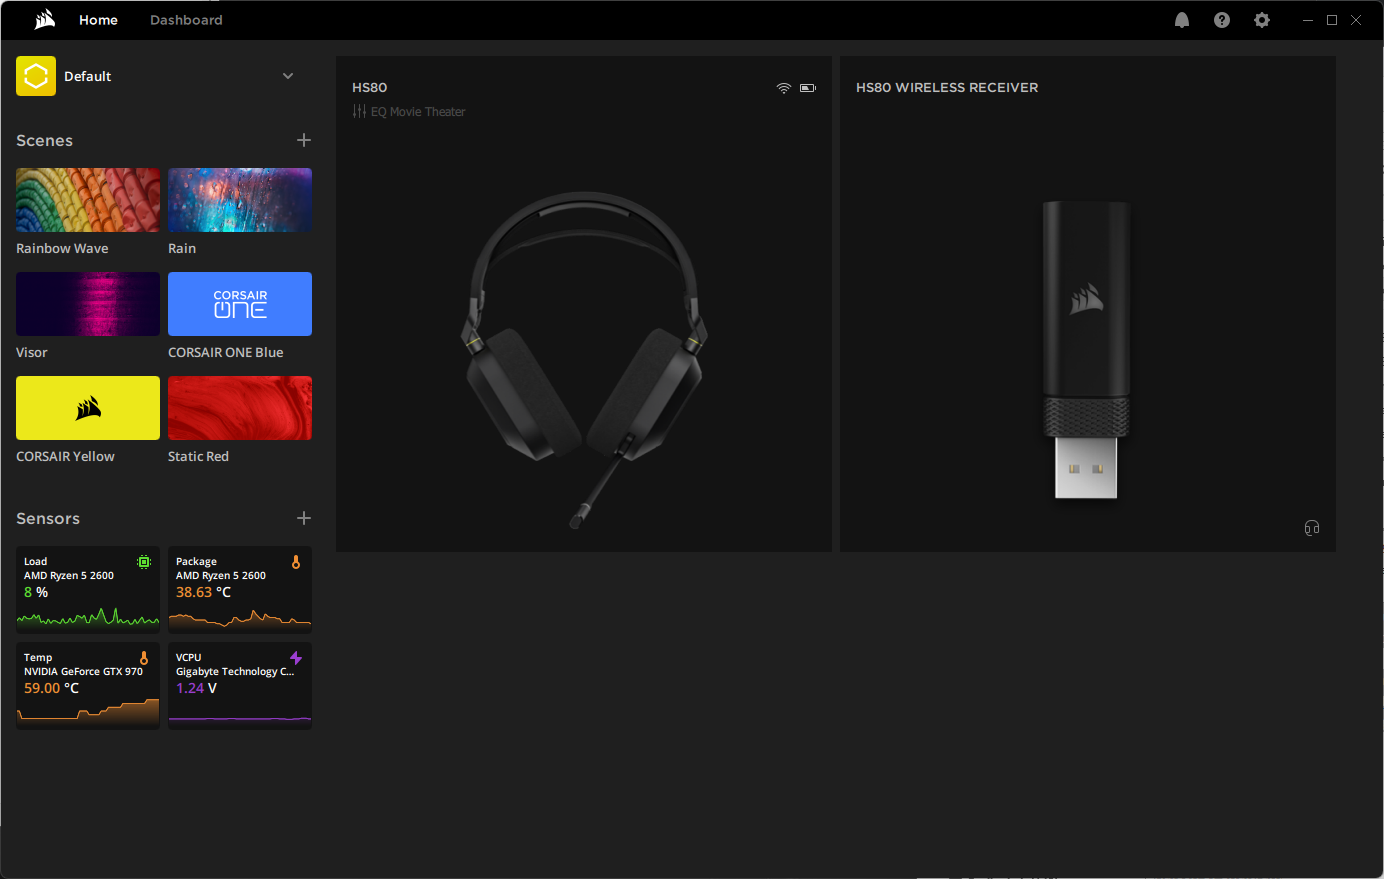
Task: Switch to the Home tab
Action: point(98,20)
